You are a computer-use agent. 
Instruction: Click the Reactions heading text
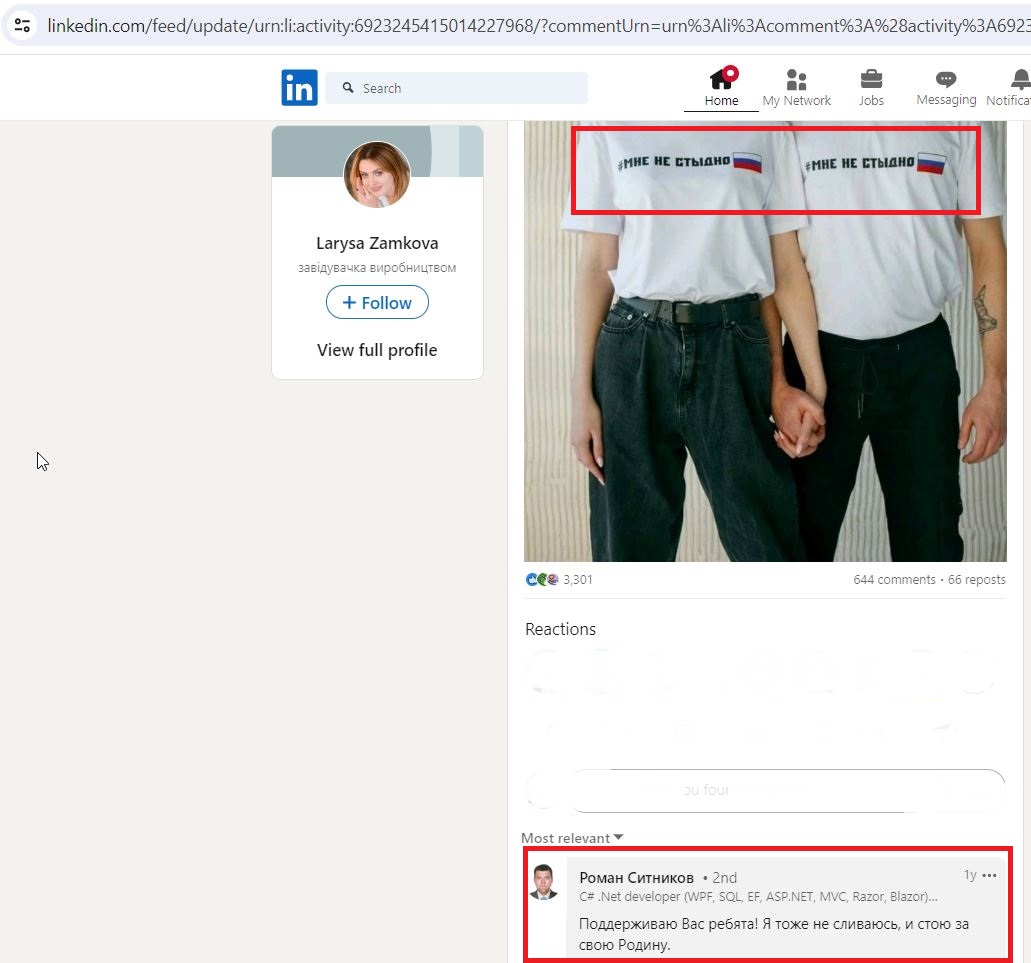tap(560, 629)
